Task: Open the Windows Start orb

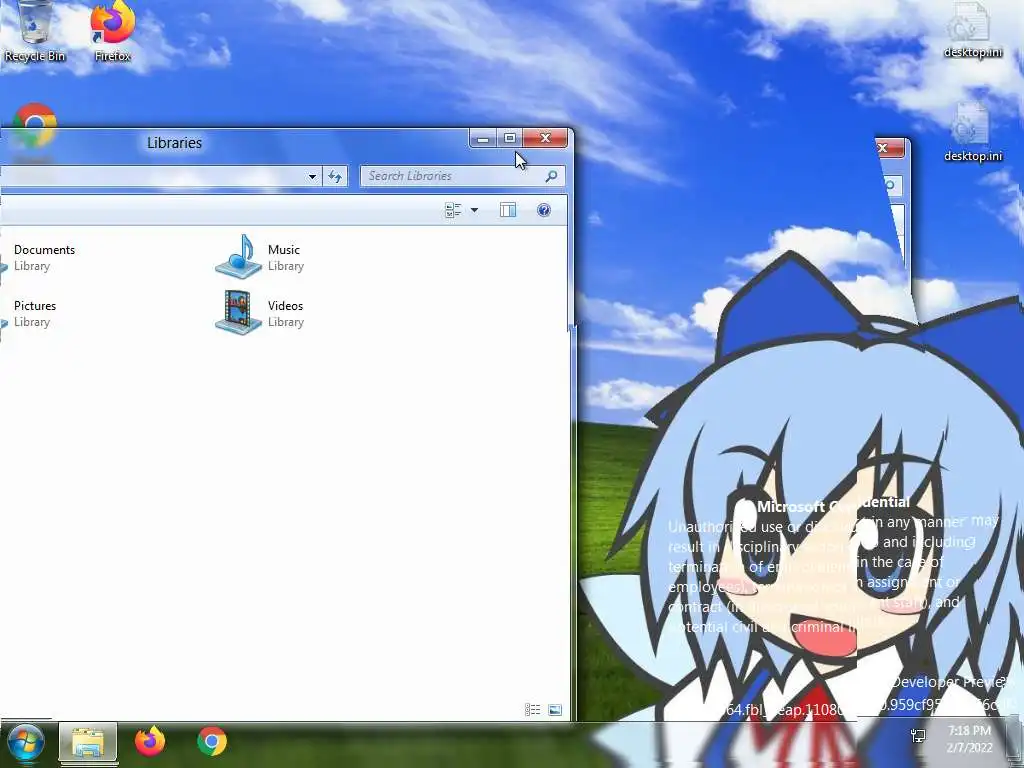Action: point(25,744)
